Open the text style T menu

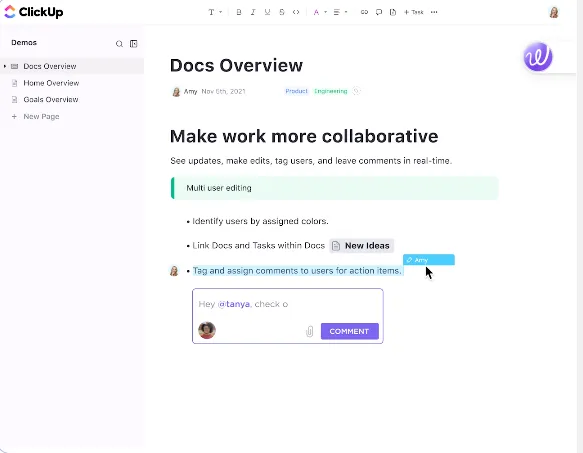coord(211,12)
